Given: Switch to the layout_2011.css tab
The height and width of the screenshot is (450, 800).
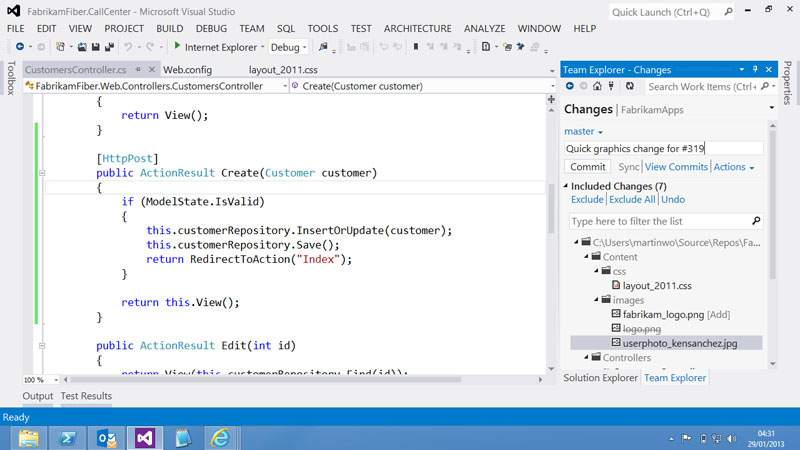Looking at the screenshot, I should (283, 70).
